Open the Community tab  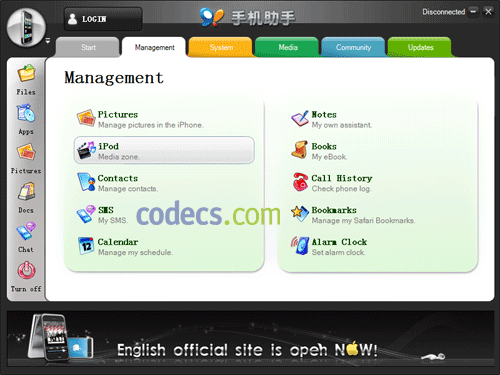[x=353, y=47]
